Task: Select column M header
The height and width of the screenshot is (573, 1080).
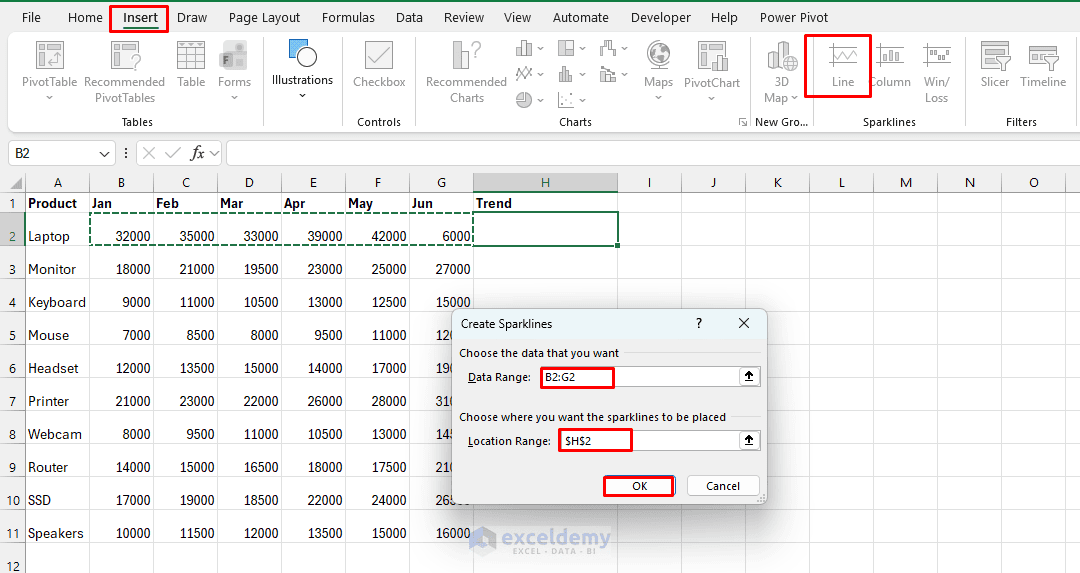Action: (906, 183)
